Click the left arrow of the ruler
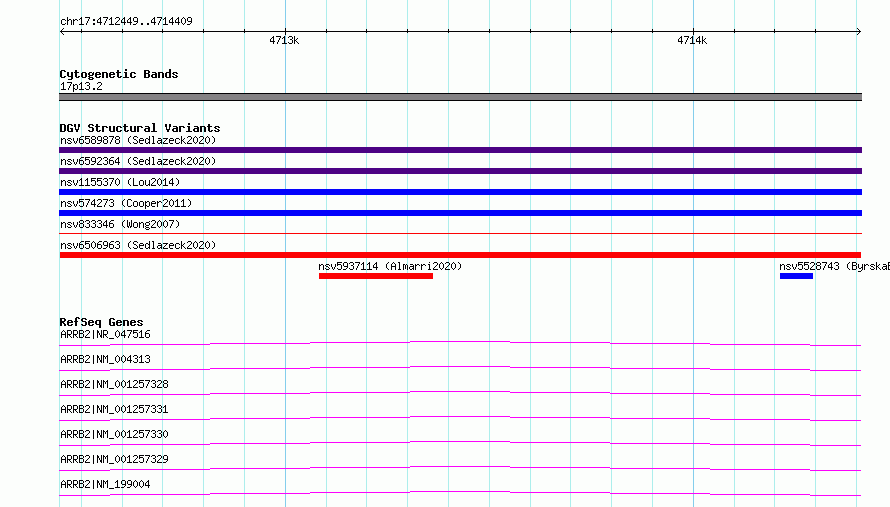Image resolution: width=890 pixels, height=507 pixels. click(62, 31)
